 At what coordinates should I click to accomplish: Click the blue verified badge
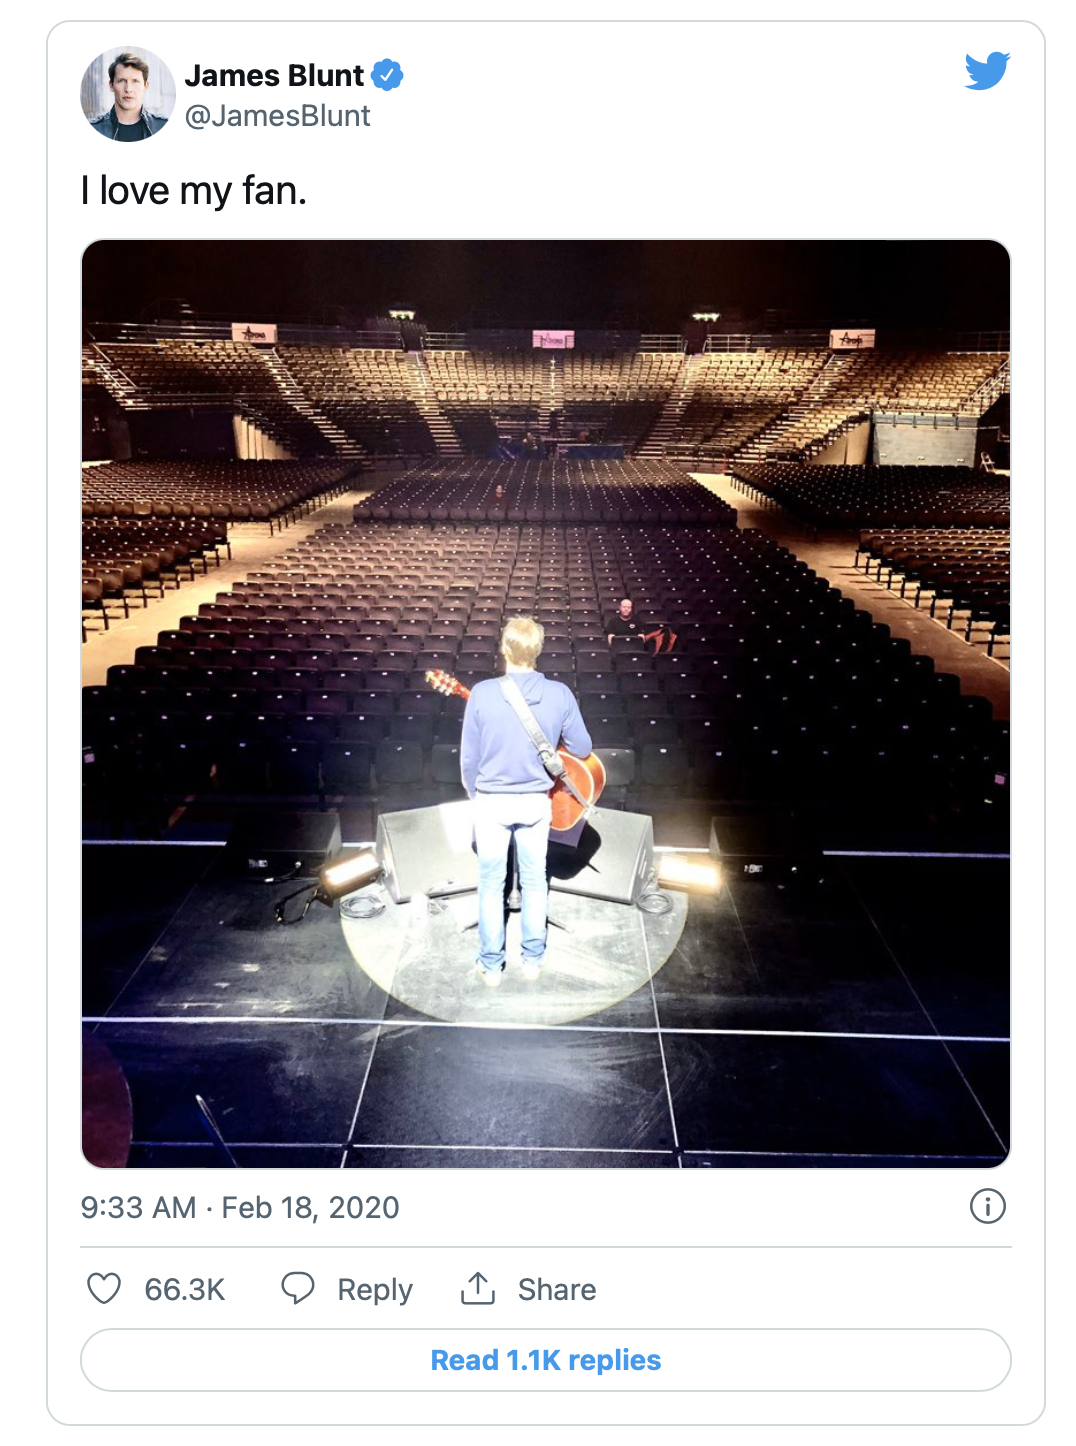tap(387, 75)
